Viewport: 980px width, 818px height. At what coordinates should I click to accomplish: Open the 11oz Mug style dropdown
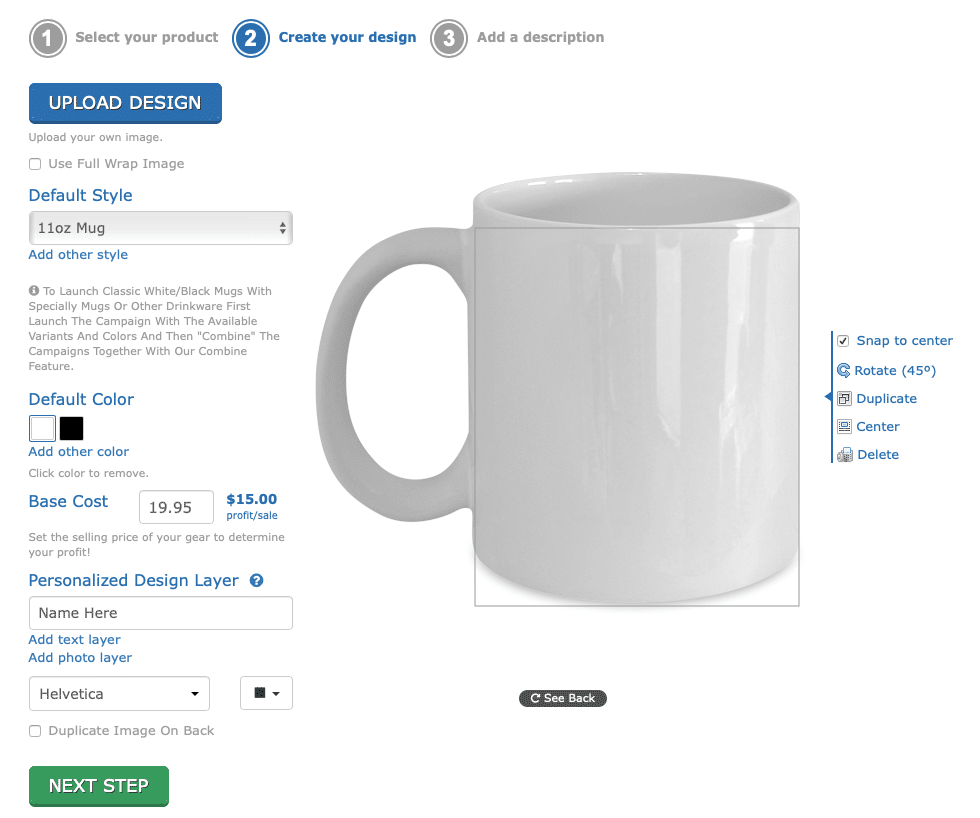click(161, 228)
